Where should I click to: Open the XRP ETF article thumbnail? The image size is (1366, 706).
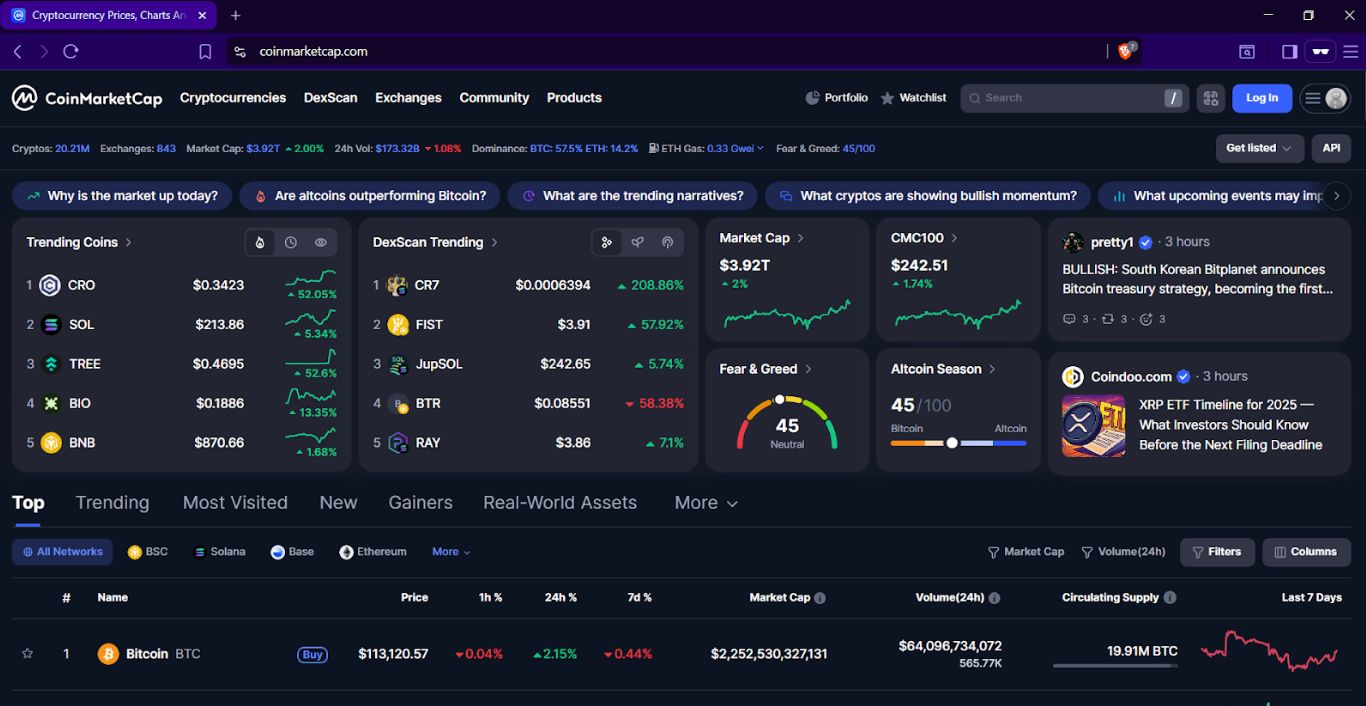[x=1093, y=426]
